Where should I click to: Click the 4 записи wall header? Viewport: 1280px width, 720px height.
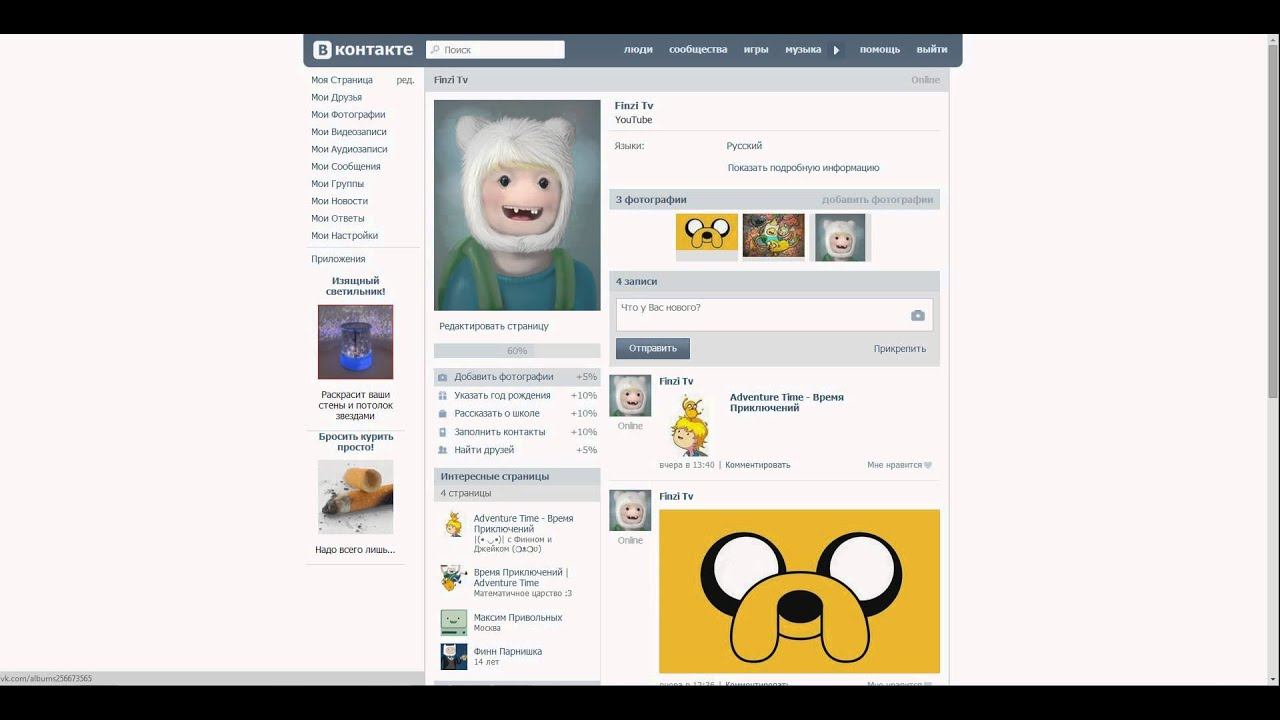(x=774, y=282)
